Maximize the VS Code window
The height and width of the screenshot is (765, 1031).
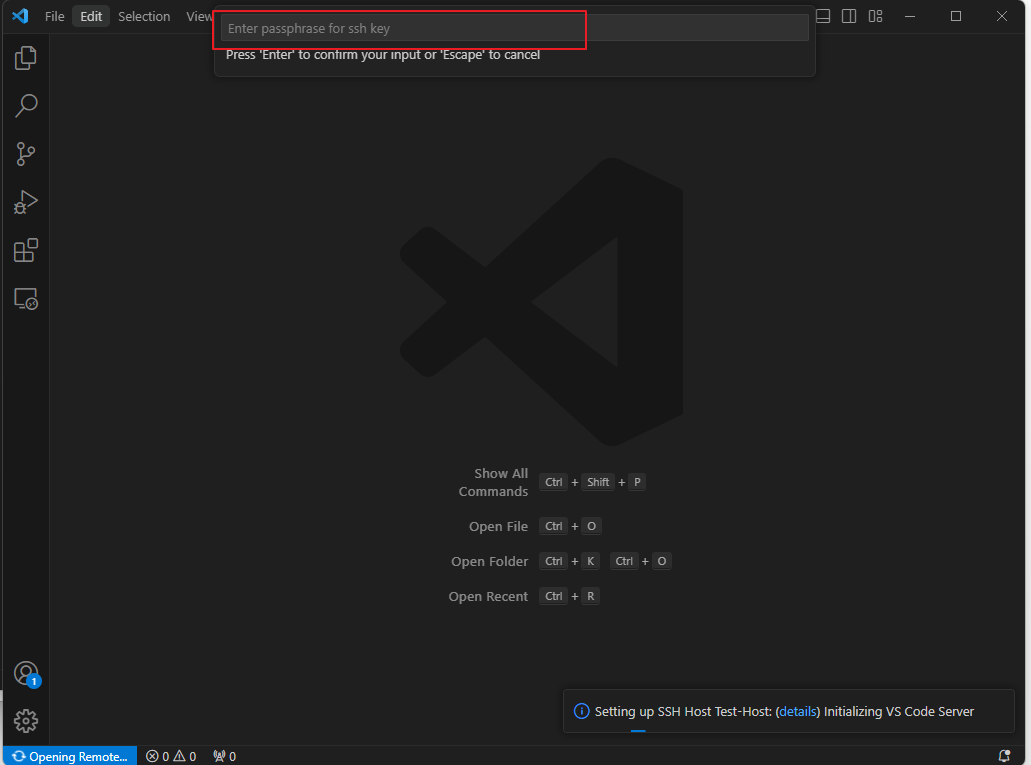click(956, 16)
